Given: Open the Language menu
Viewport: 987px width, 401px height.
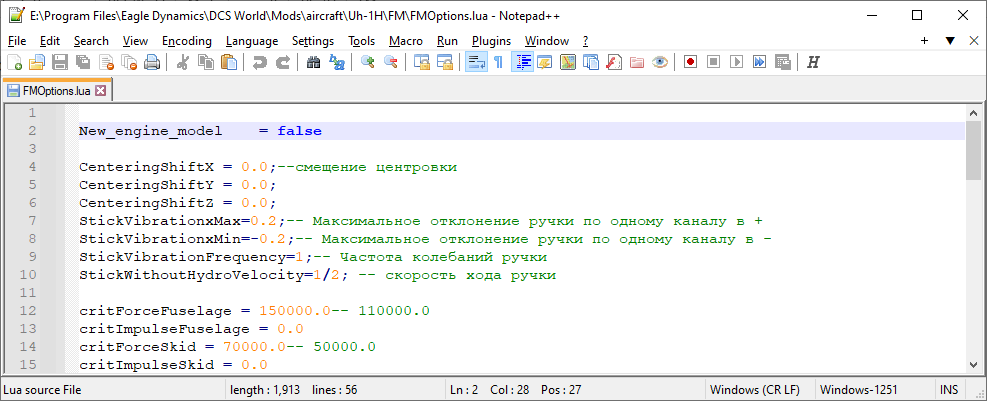Looking at the screenshot, I should click(x=252, y=41).
